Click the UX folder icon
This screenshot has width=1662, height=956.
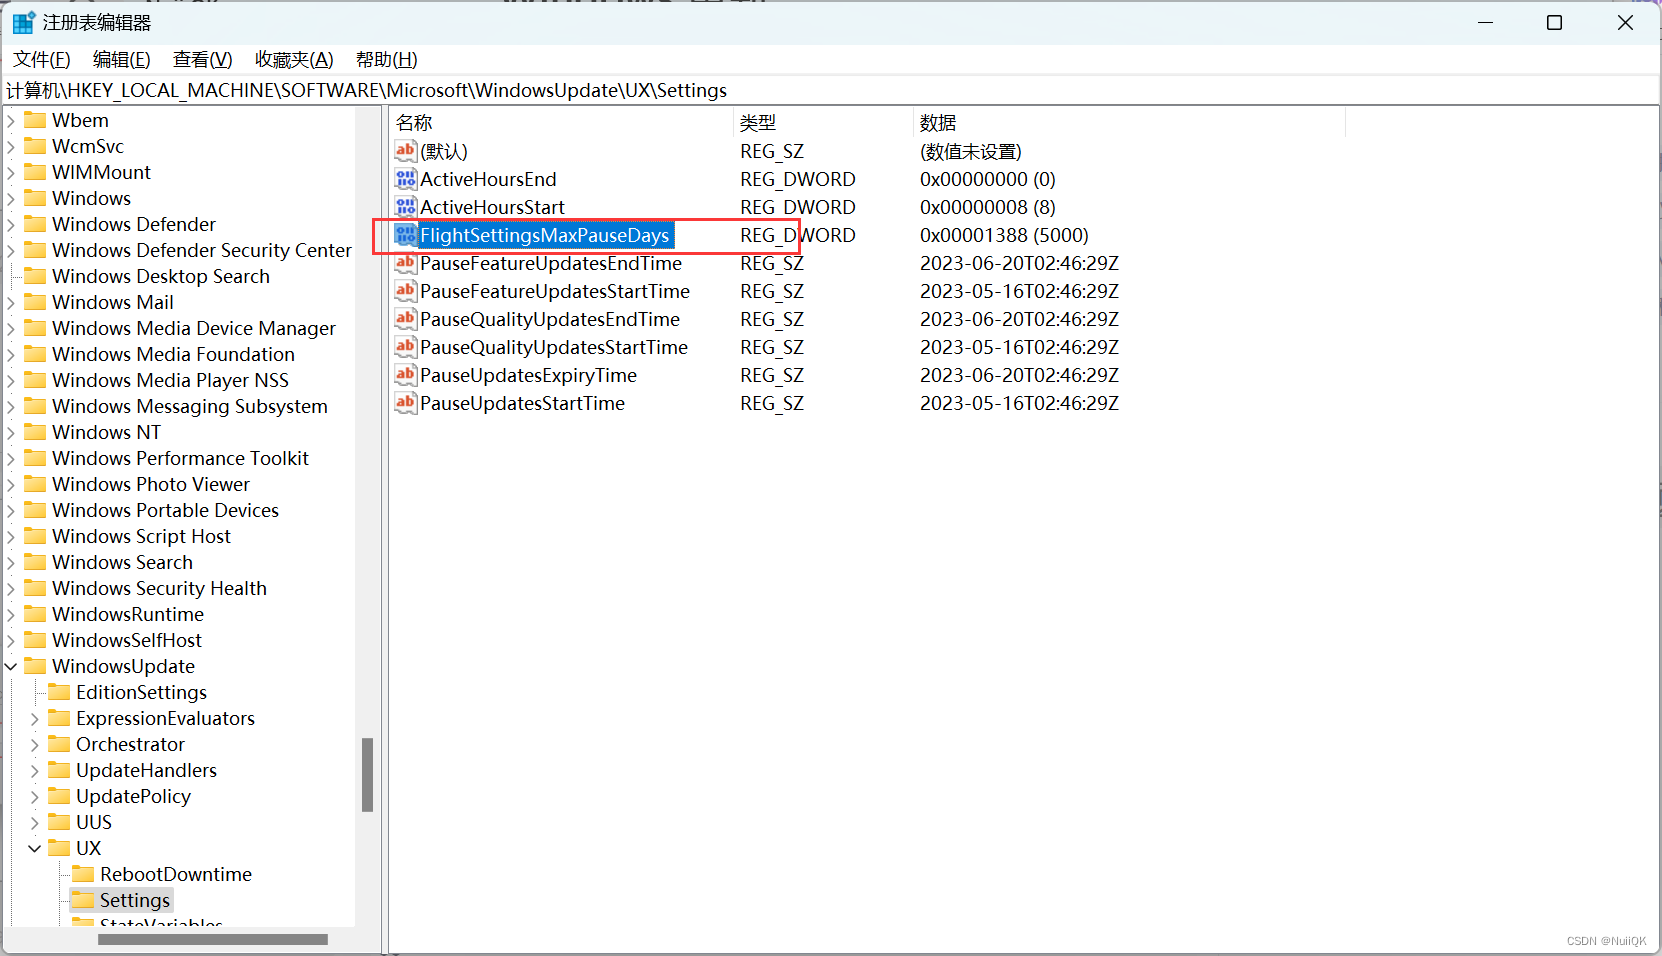coord(59,848)
